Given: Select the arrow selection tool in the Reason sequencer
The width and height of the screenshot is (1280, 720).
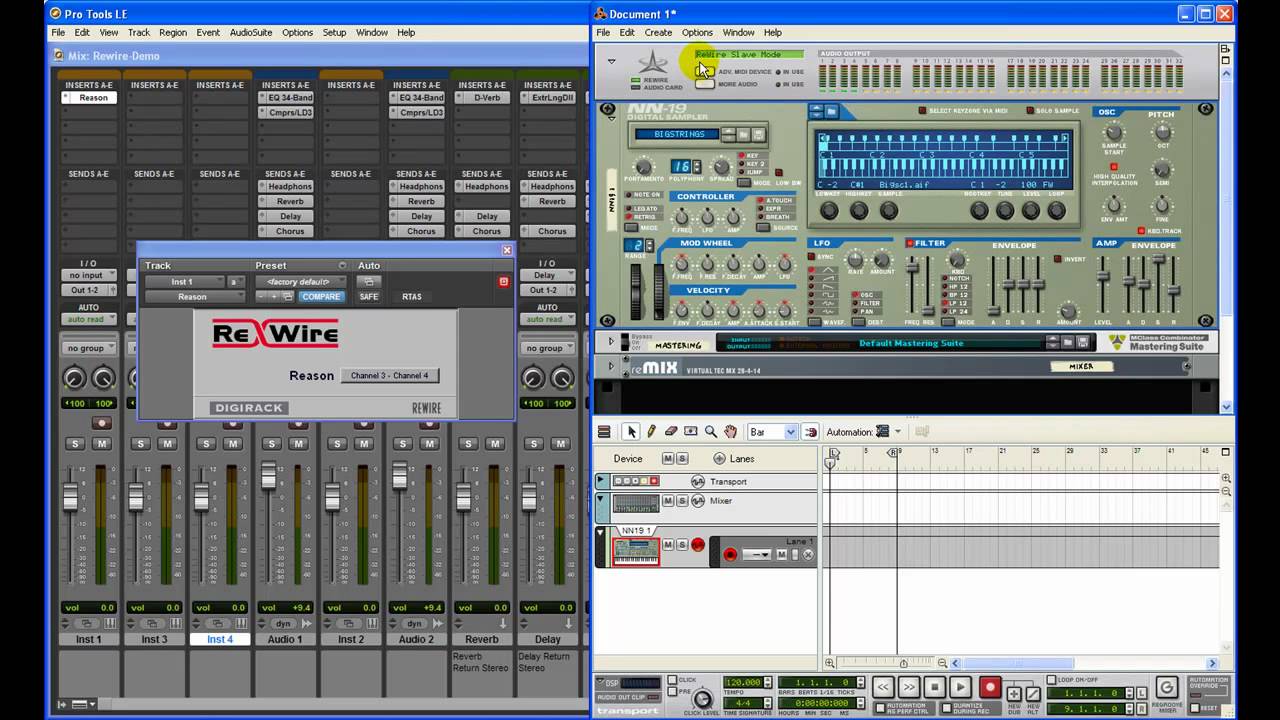Looking at the screenshot, I should [631, 432].
